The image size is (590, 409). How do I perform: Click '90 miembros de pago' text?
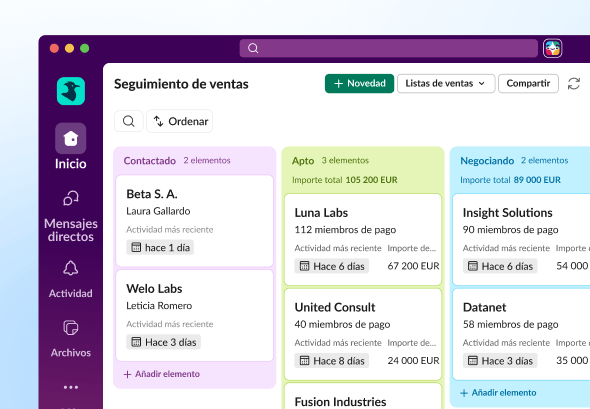tap(511, 230)
